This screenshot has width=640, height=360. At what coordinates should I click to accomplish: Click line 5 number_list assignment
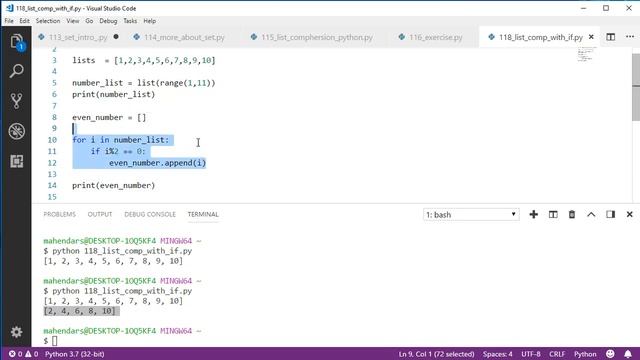click(x=144, y=83)
